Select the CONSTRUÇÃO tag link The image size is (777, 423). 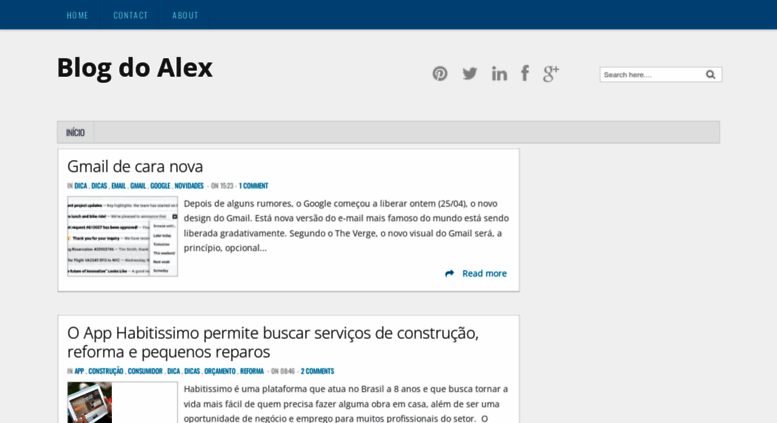point(106,371)
